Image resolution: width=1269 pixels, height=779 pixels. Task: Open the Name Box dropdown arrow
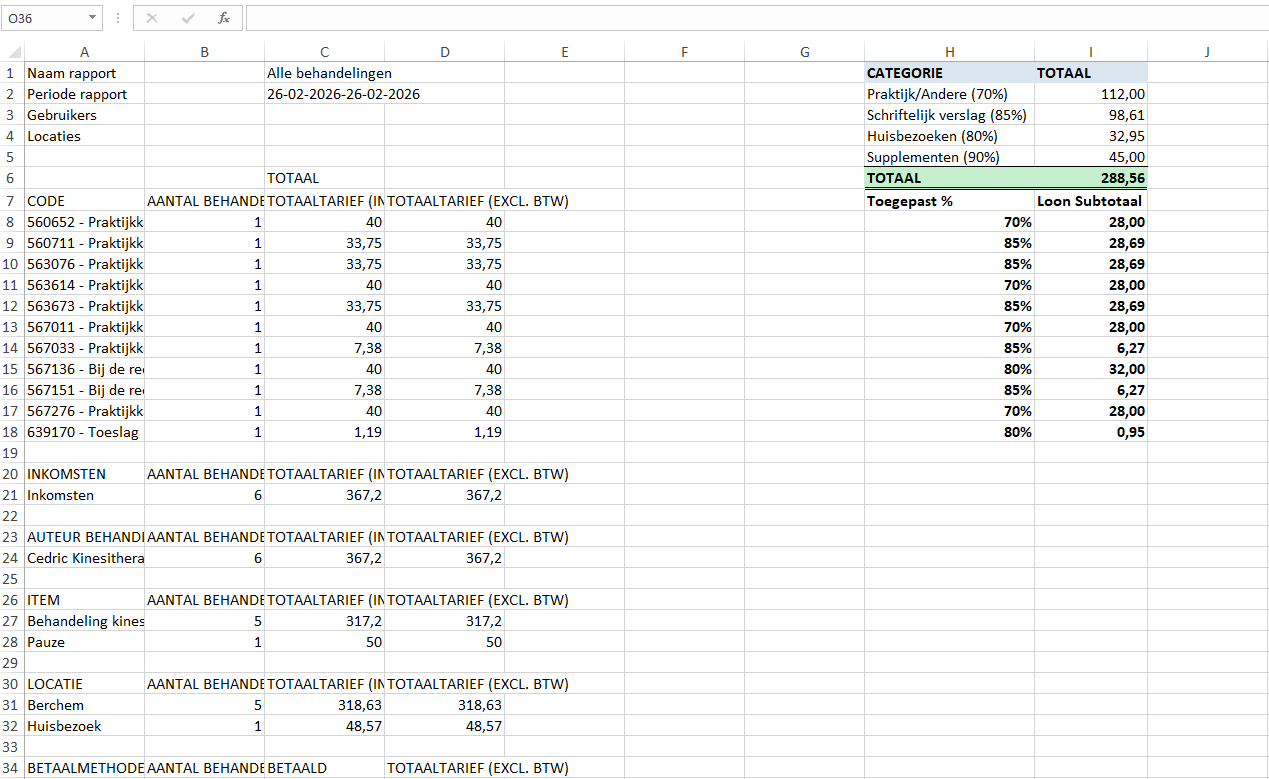tap(93, 18)
